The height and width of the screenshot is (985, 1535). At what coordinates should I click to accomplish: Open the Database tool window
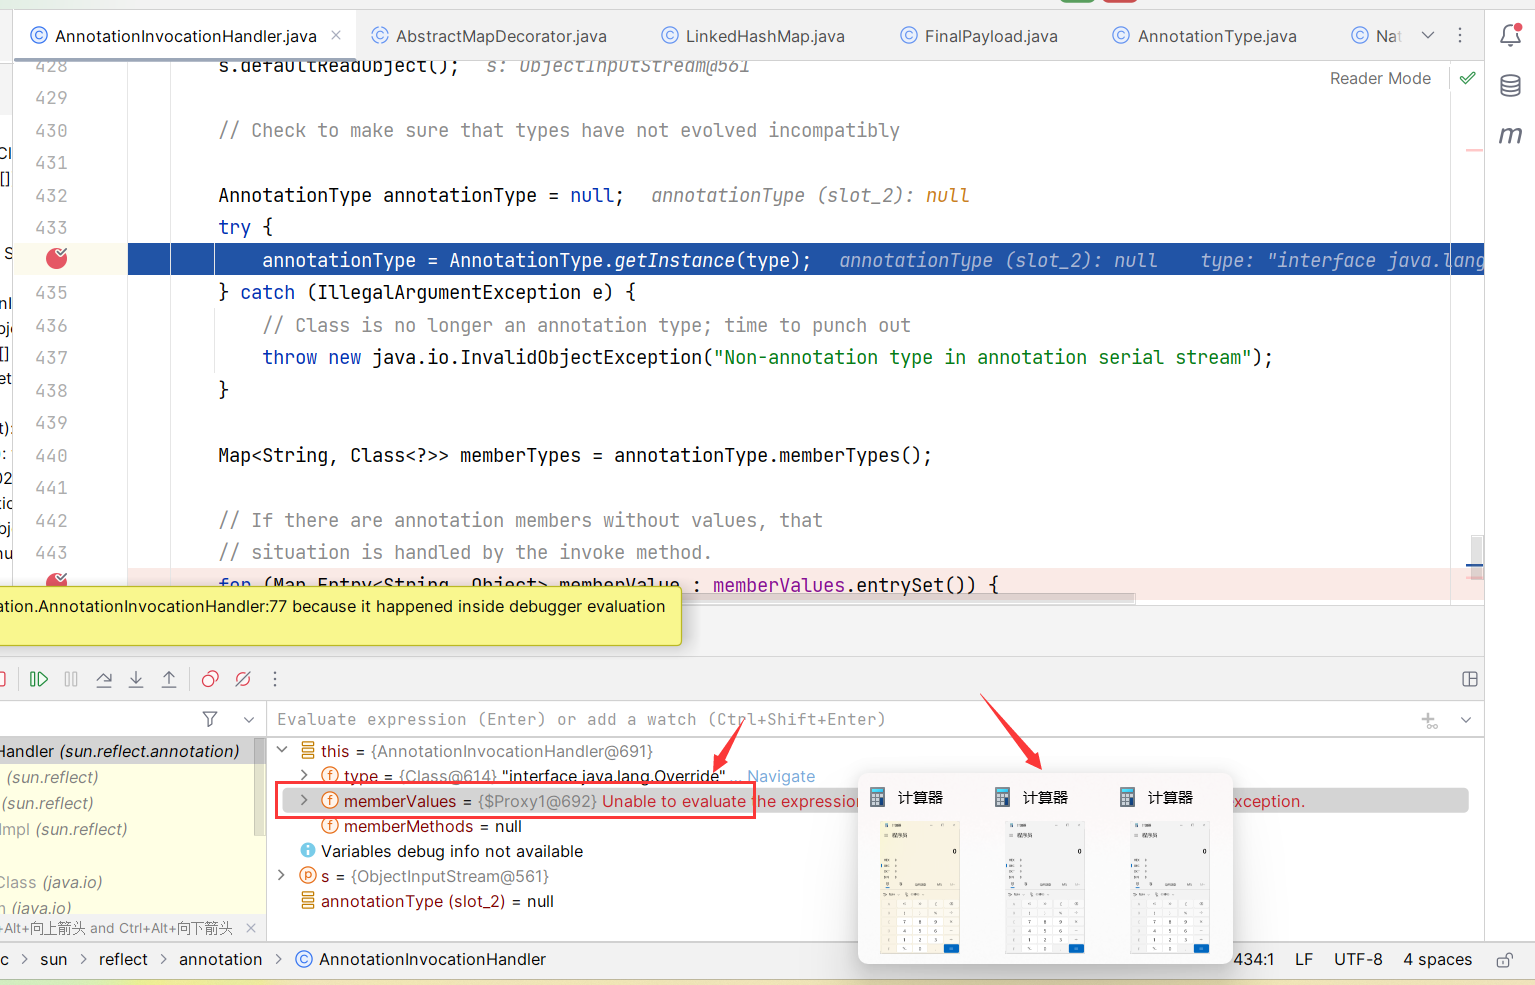tap(1510, 86)
